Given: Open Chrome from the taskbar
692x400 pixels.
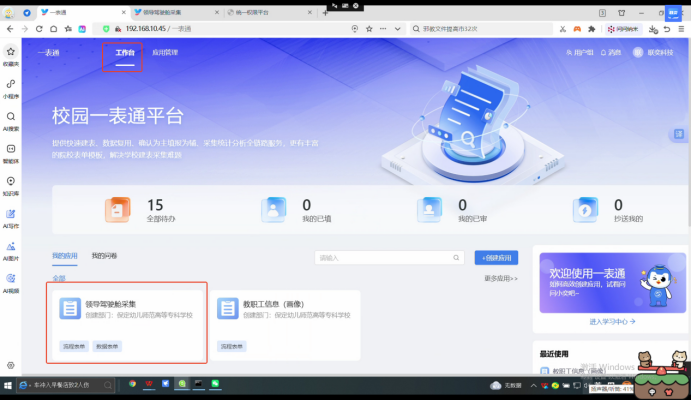Looking at the screenshot, I should [x=132, y=384].
